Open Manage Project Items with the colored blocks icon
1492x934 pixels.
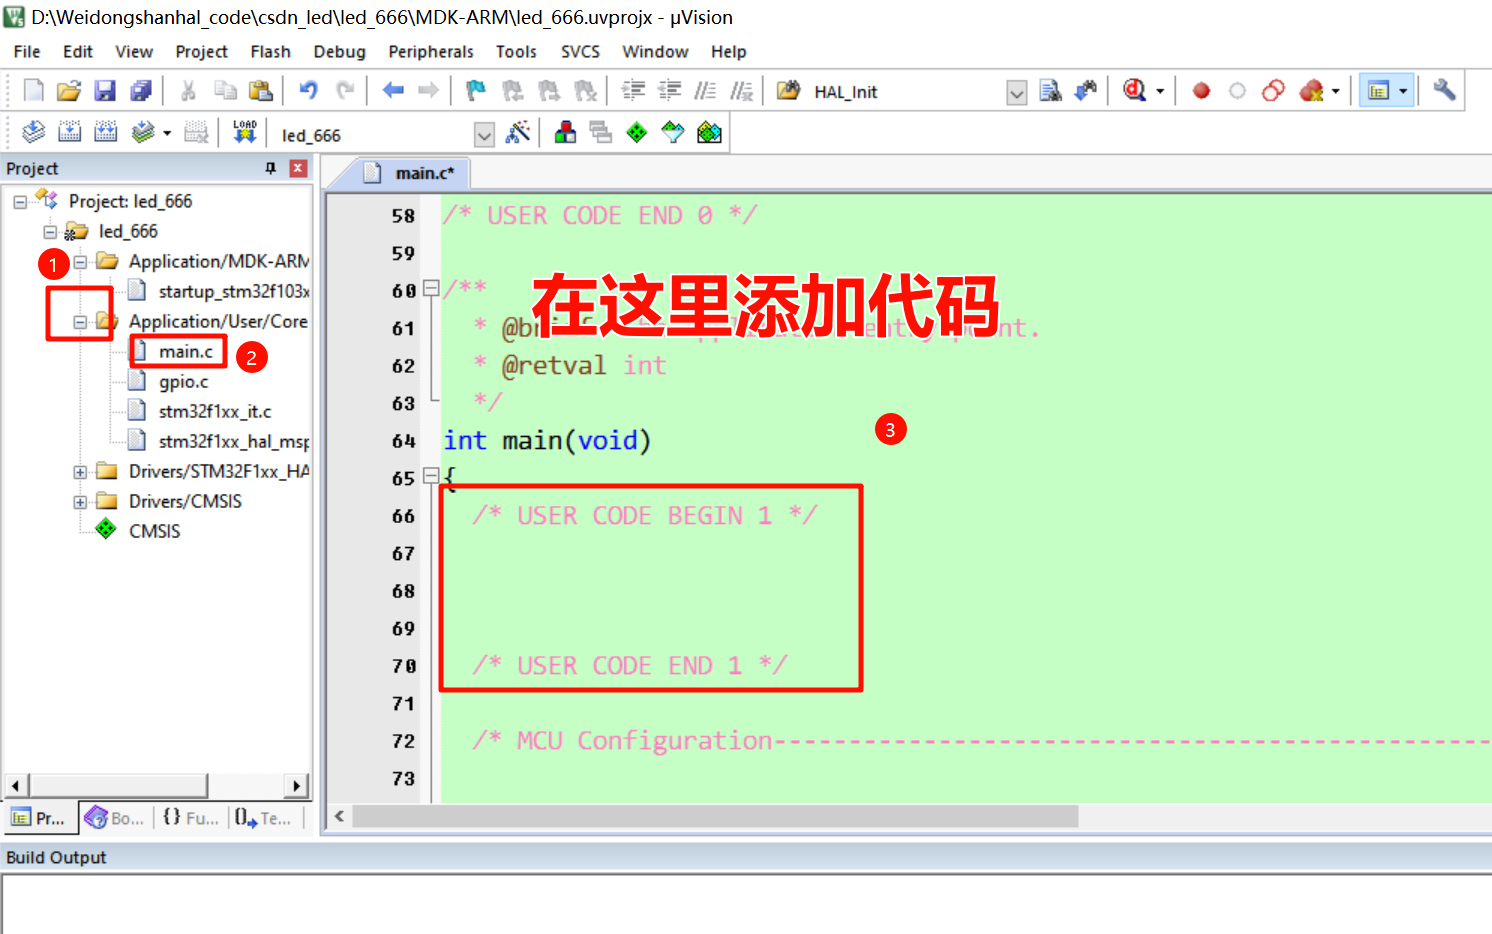coord(565,132)
